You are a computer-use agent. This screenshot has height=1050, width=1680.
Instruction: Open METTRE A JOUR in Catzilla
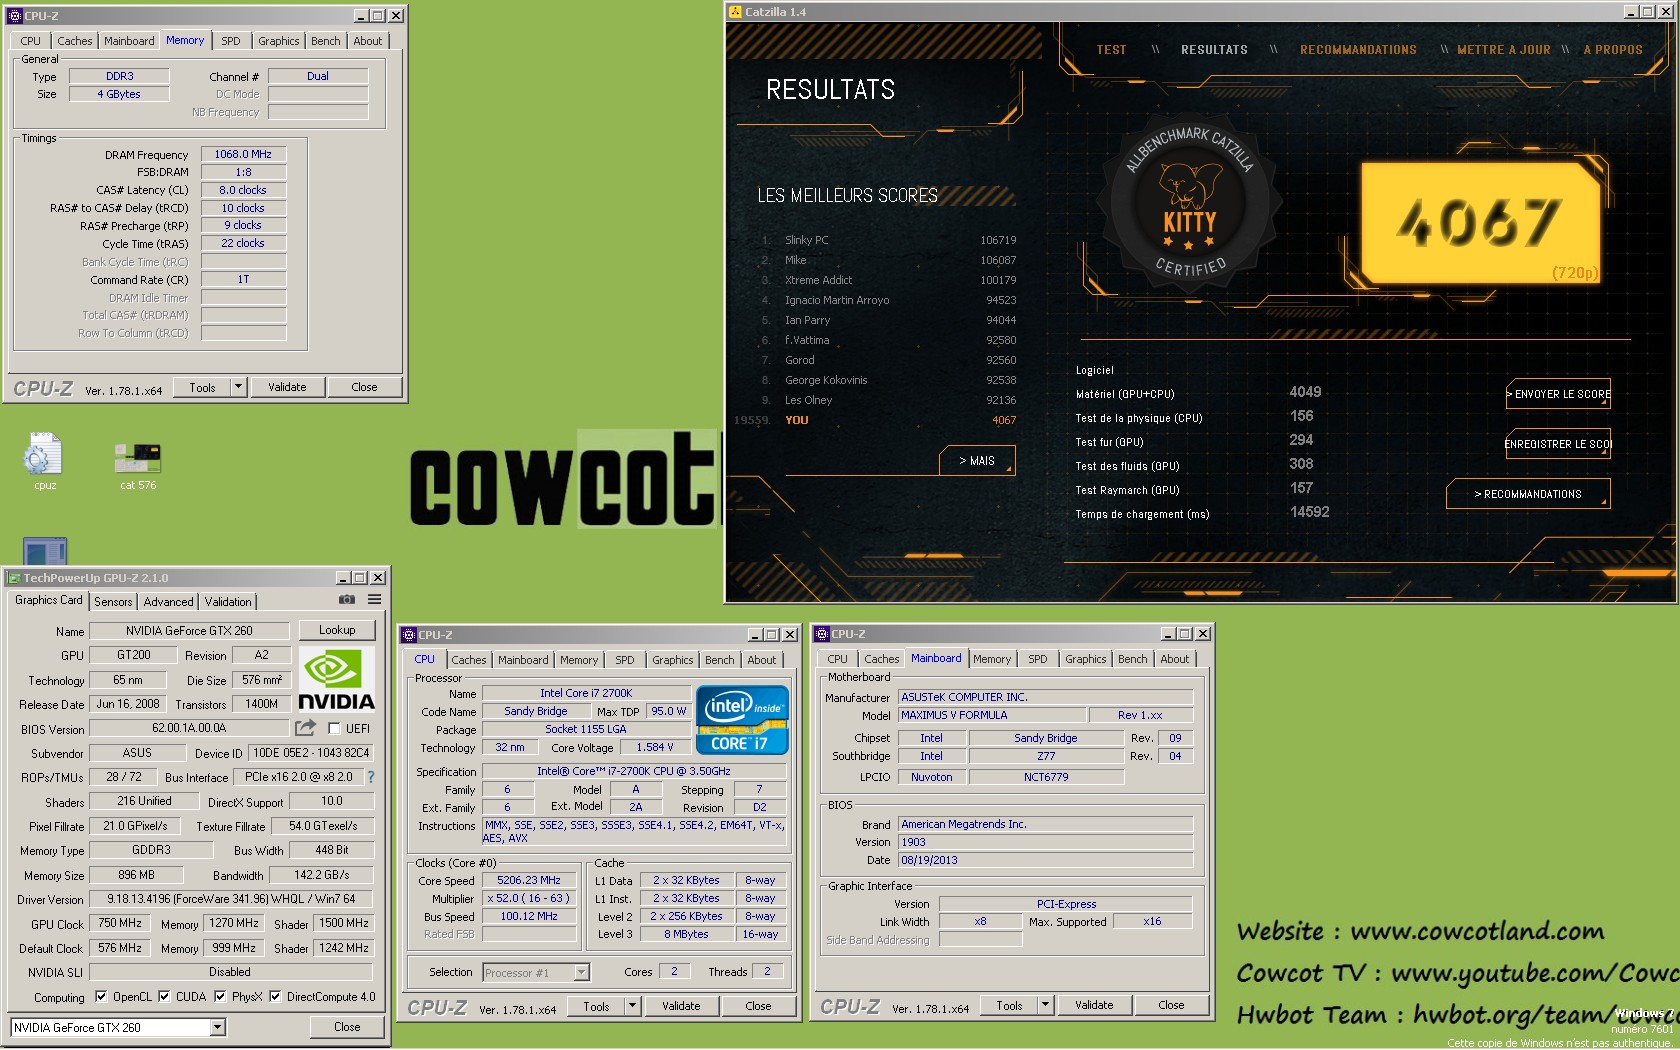click(1504, 50)
